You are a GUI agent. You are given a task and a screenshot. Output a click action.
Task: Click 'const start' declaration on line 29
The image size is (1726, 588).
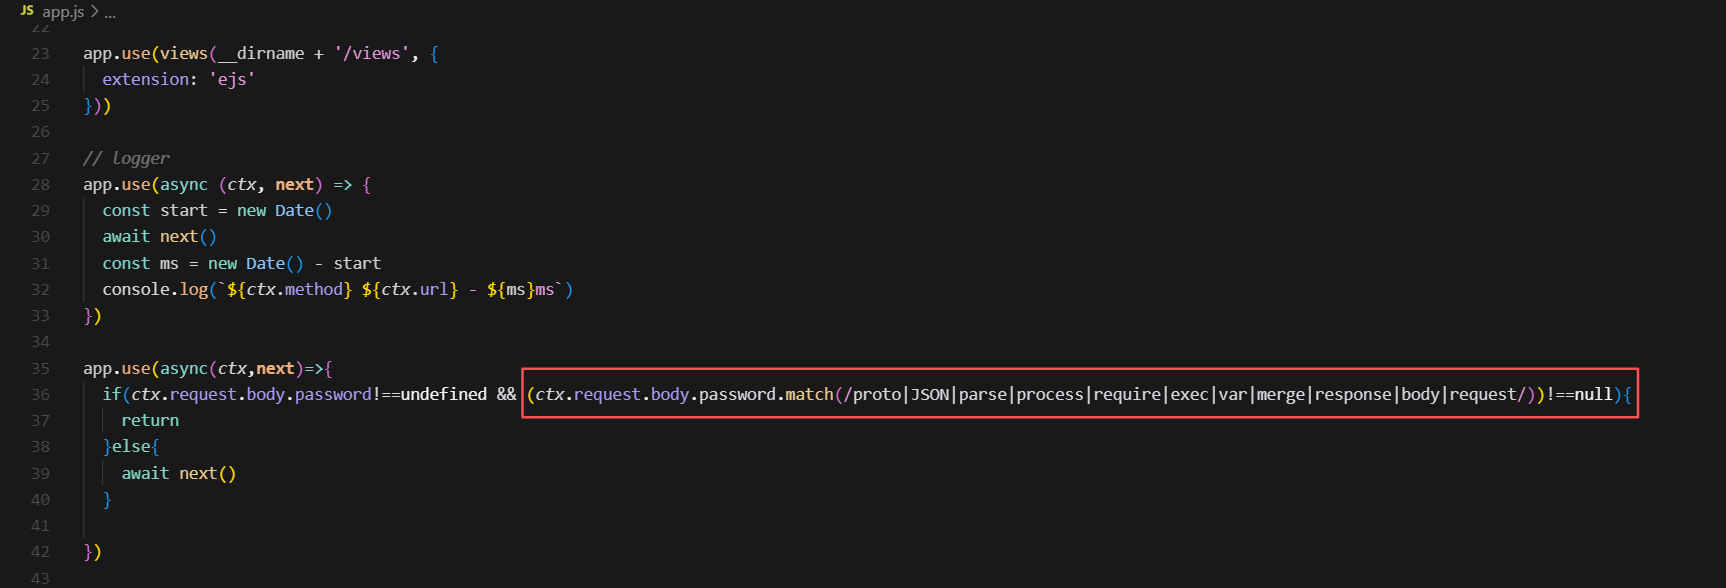pyautogui.click(x=155, y=211)
